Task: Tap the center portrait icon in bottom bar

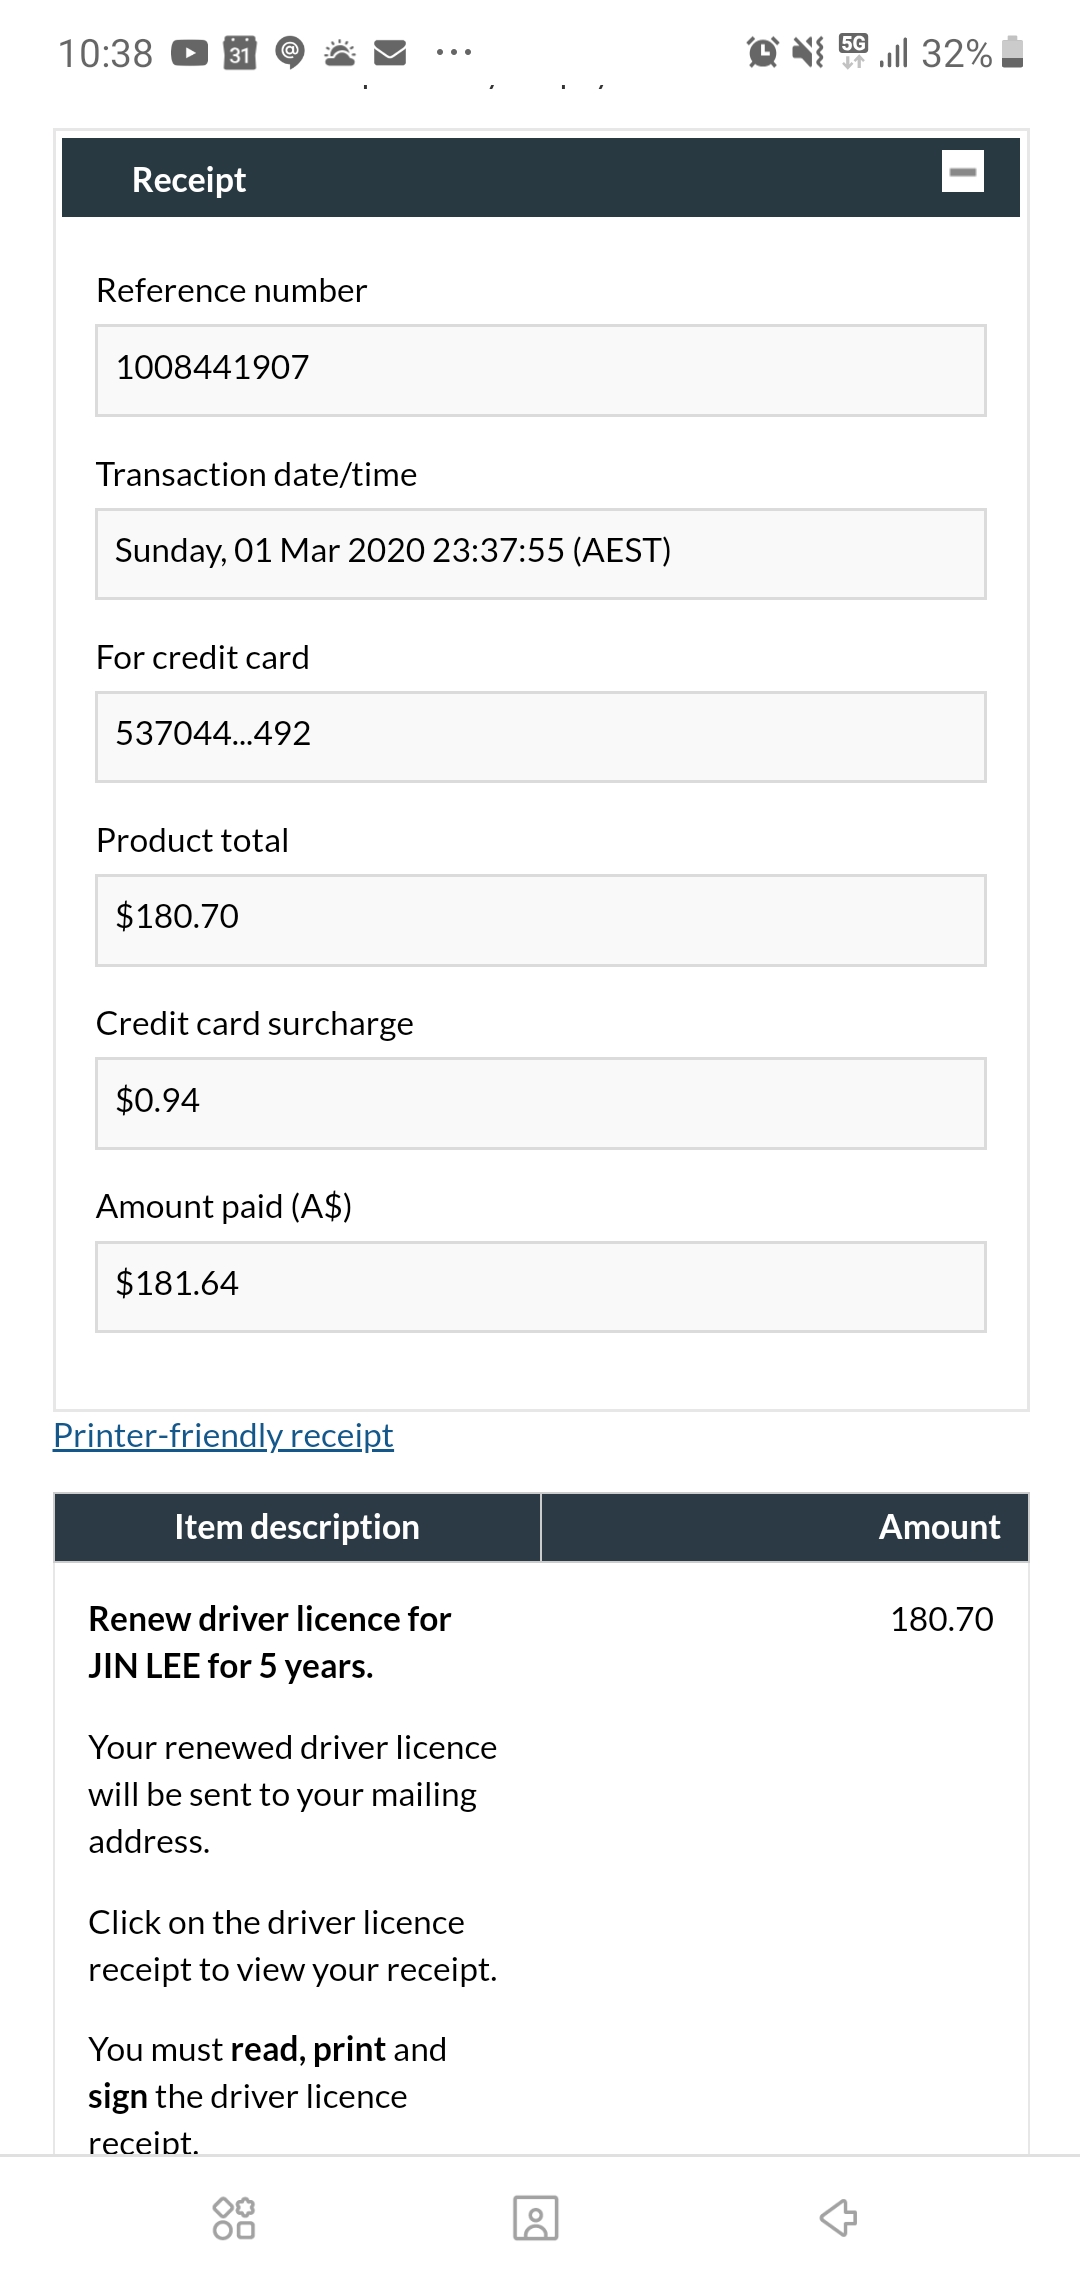Action: pos(536,2218)
